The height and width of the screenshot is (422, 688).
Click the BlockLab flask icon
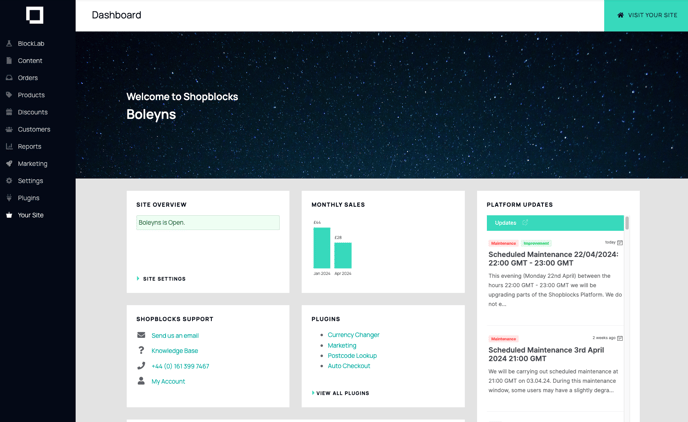click(x=9, y=43)
